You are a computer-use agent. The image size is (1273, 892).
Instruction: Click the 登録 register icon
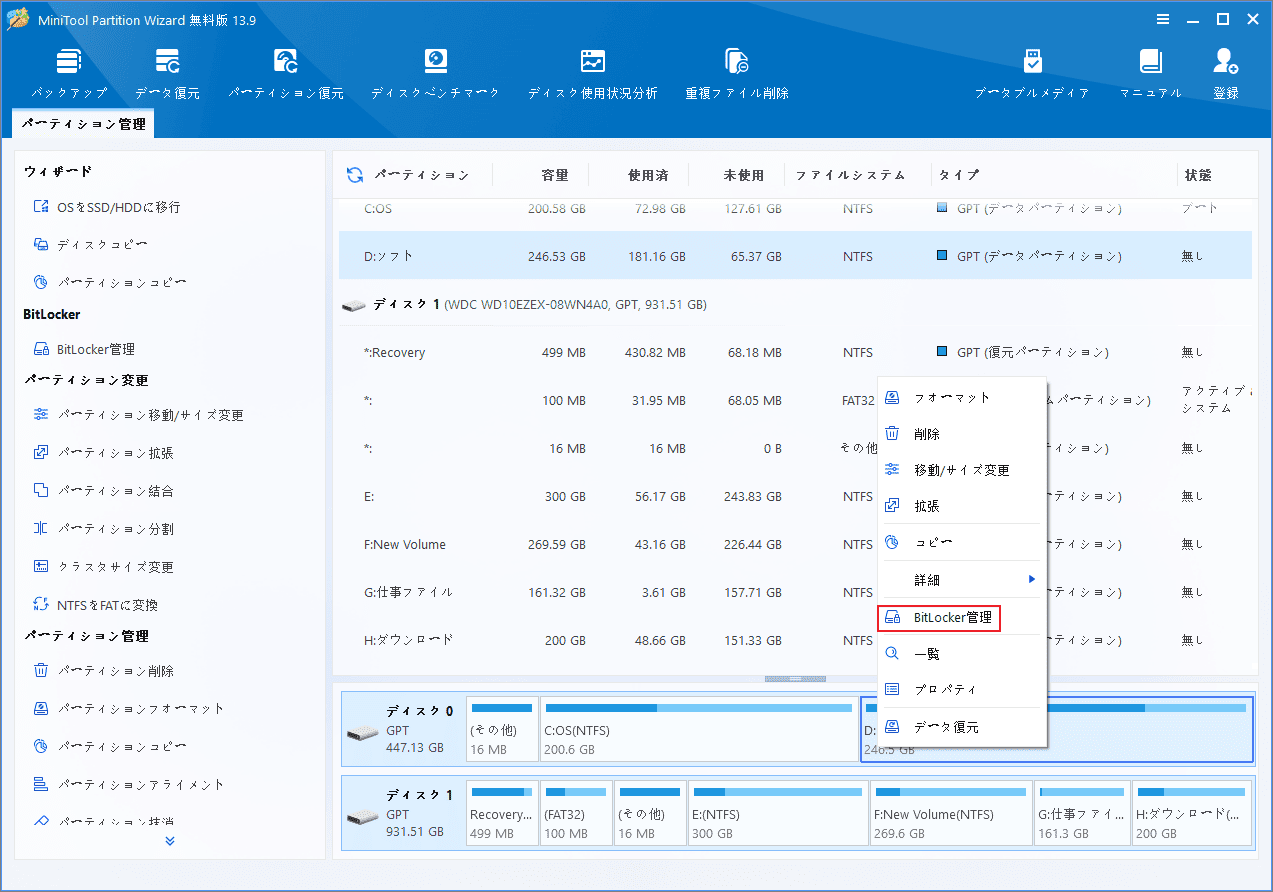coord(1226,73)
